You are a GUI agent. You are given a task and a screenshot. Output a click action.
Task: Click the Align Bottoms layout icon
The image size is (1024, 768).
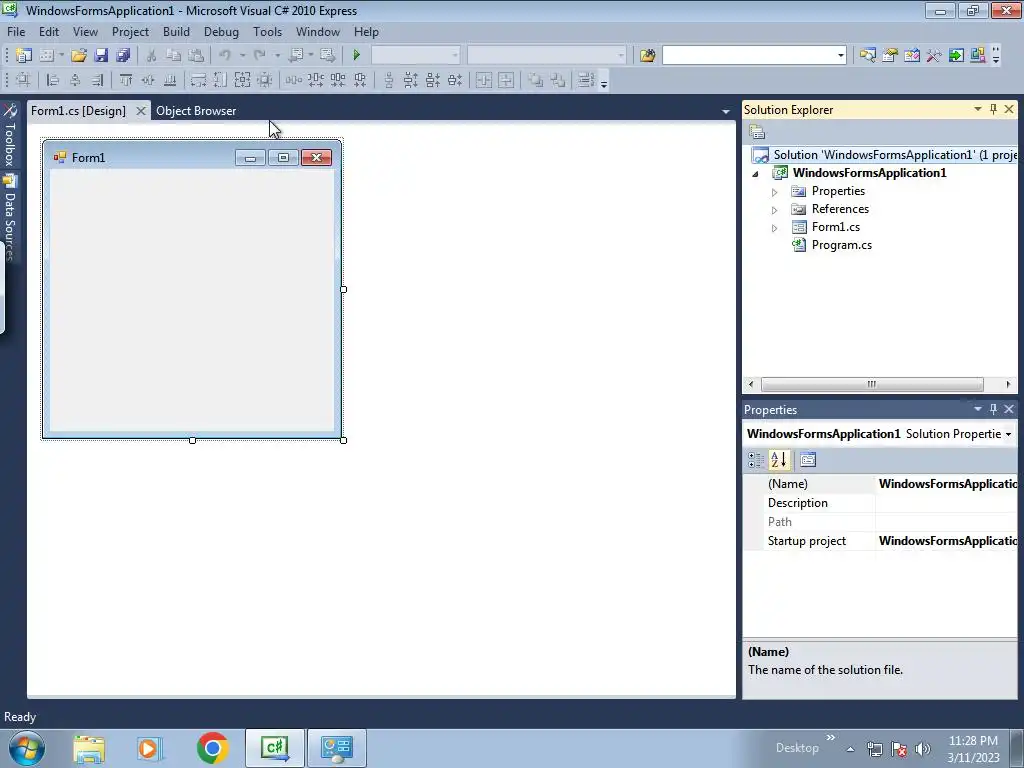click(170, 80)
